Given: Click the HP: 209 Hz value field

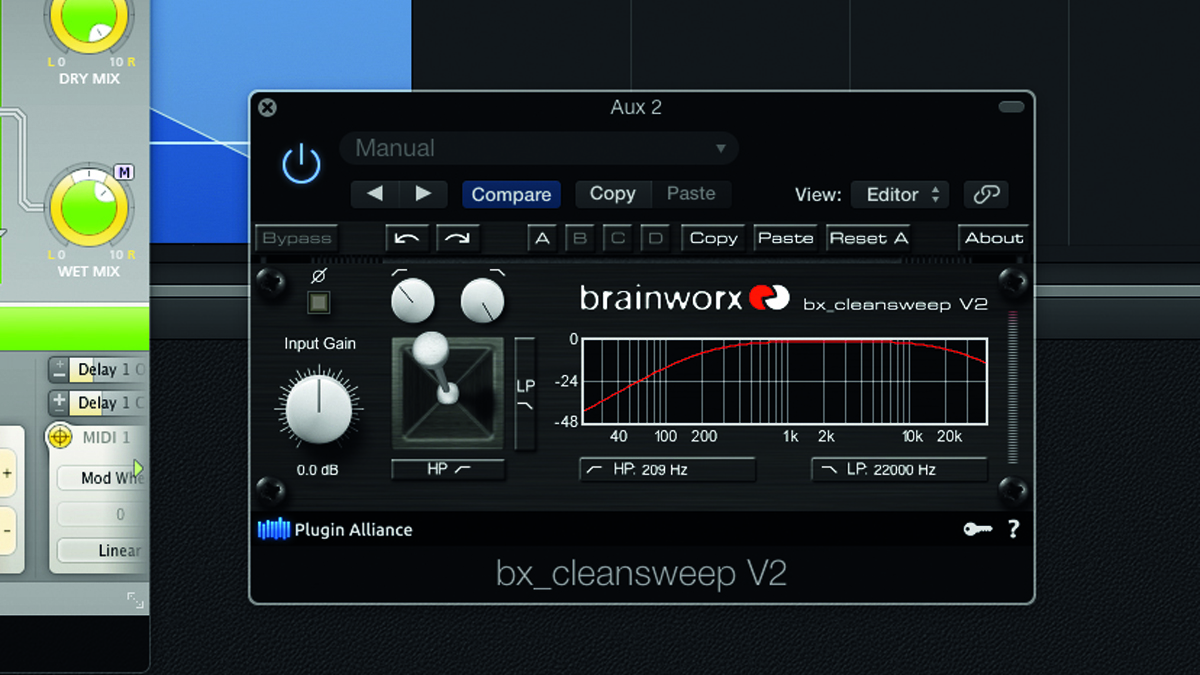Looking at the screenshot, I should click(x=667, y=469).
